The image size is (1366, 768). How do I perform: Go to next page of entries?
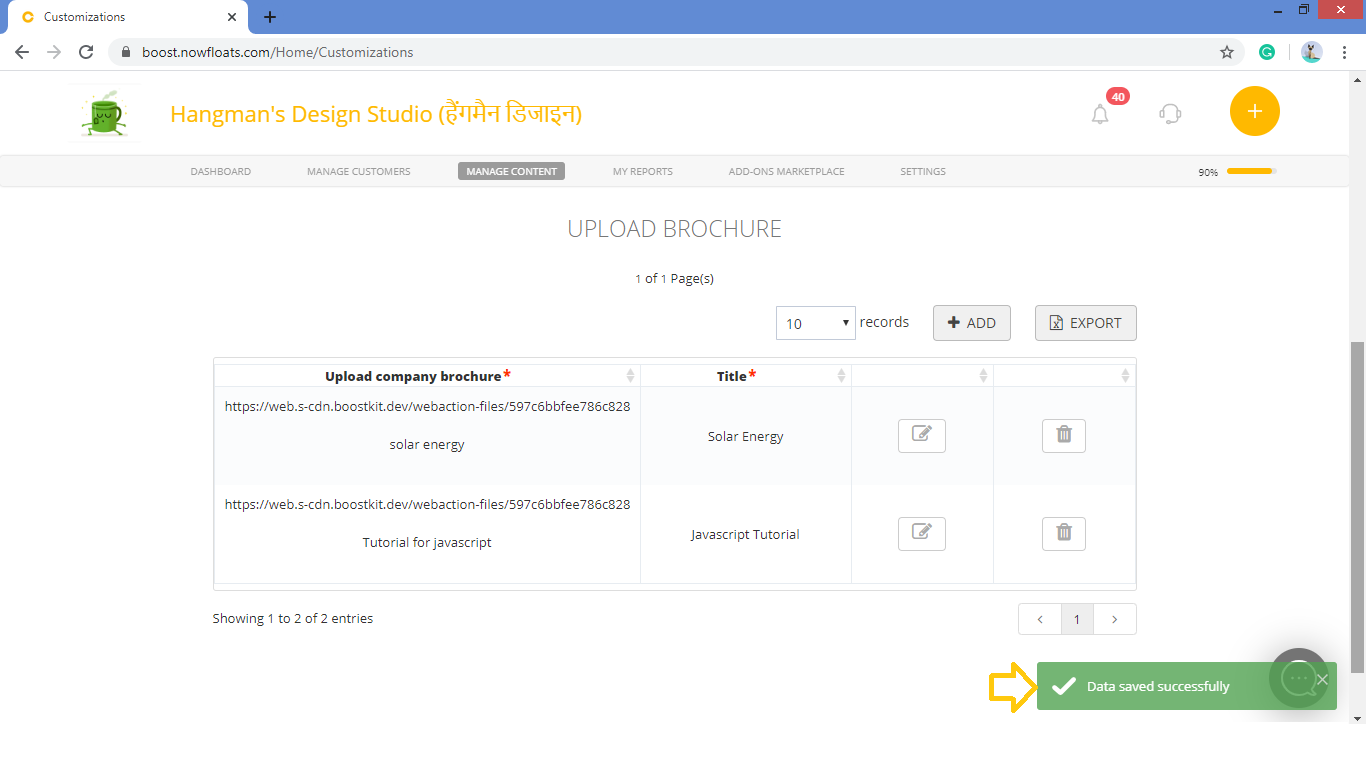click(x=1115, y=619)
